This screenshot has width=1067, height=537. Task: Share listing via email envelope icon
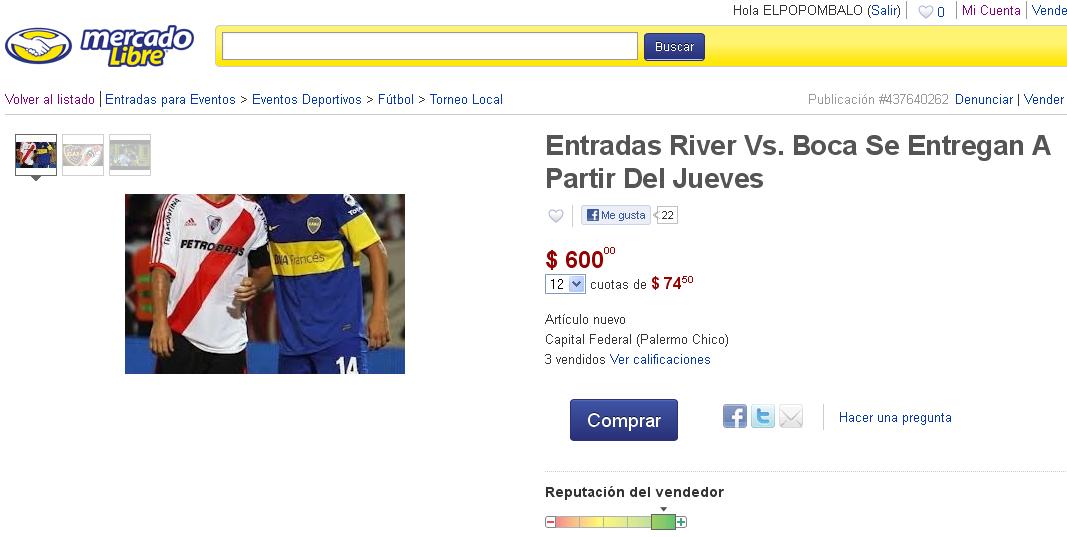791,416
